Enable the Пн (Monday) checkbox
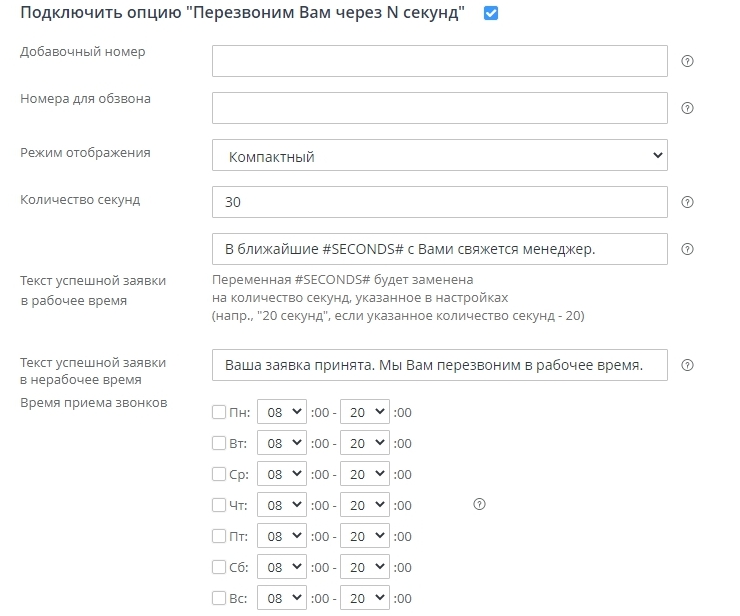 coord(219,412)
